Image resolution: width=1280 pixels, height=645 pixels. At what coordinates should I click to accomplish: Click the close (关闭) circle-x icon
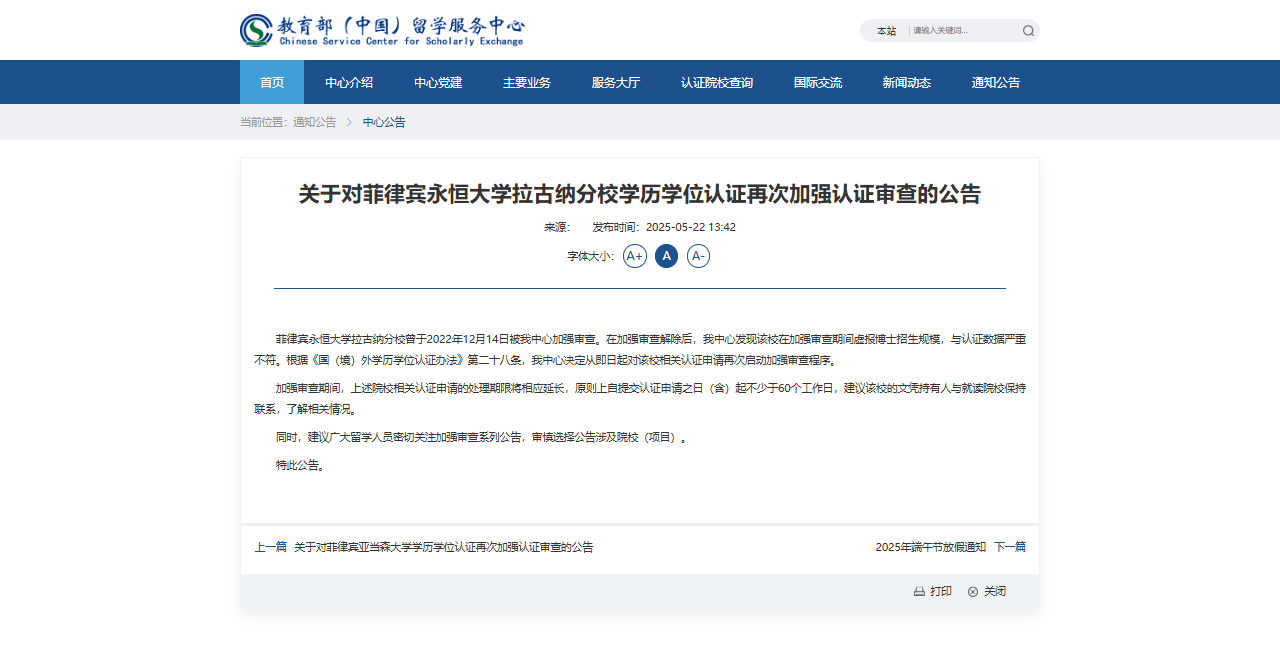coord(973,592)
